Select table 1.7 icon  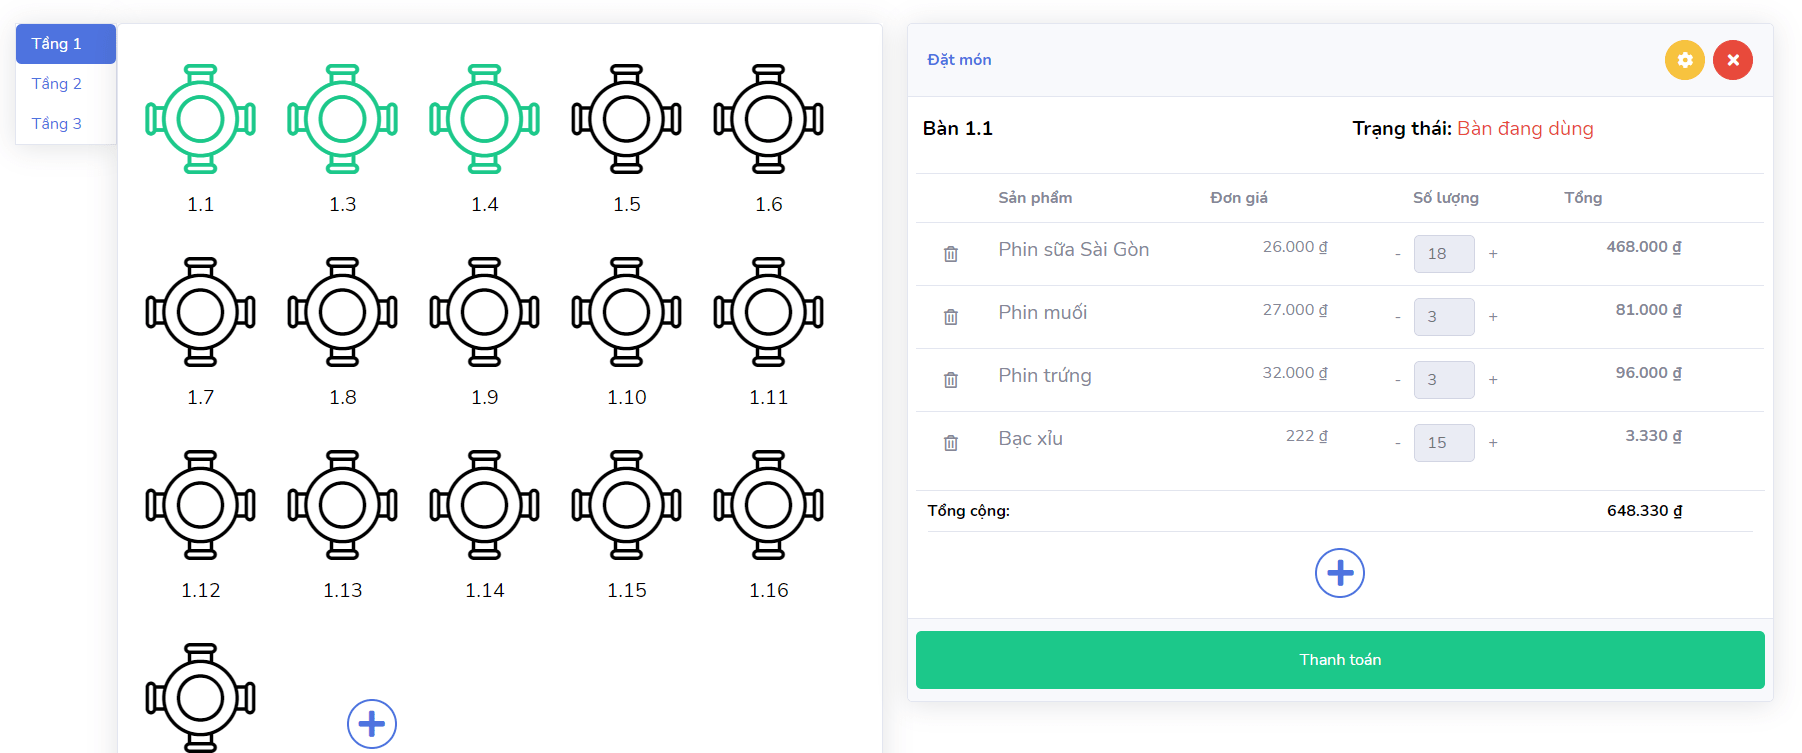tap(200, 312)
